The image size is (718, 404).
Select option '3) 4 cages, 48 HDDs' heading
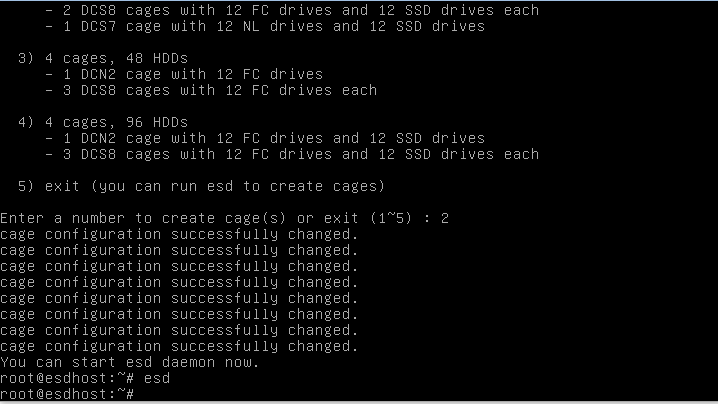click(x=103, y=58)
